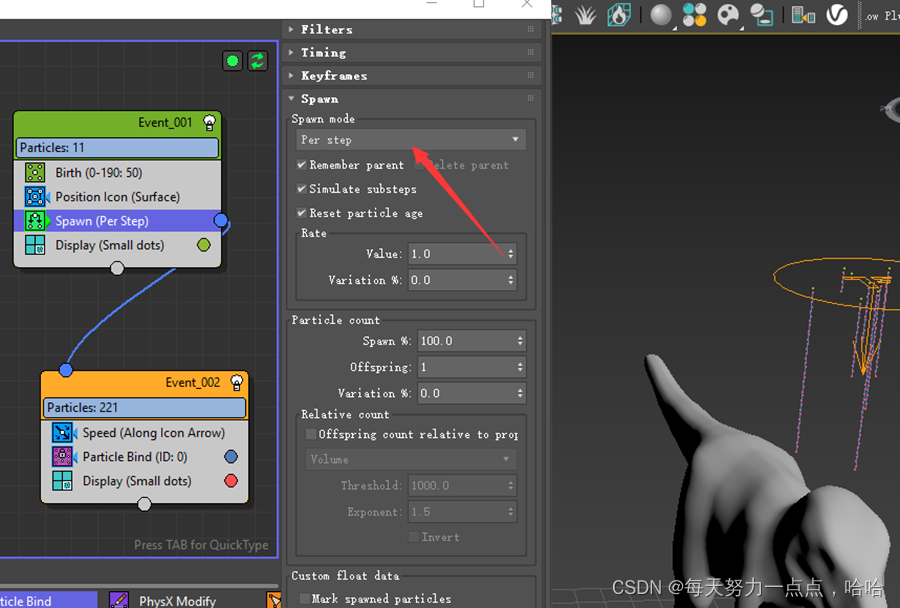This screenshot has width=900, height=608.
Task: Toggle Event_001's lightbulb to disable the event
Action: pyautogui.click(x=208, y=122)
